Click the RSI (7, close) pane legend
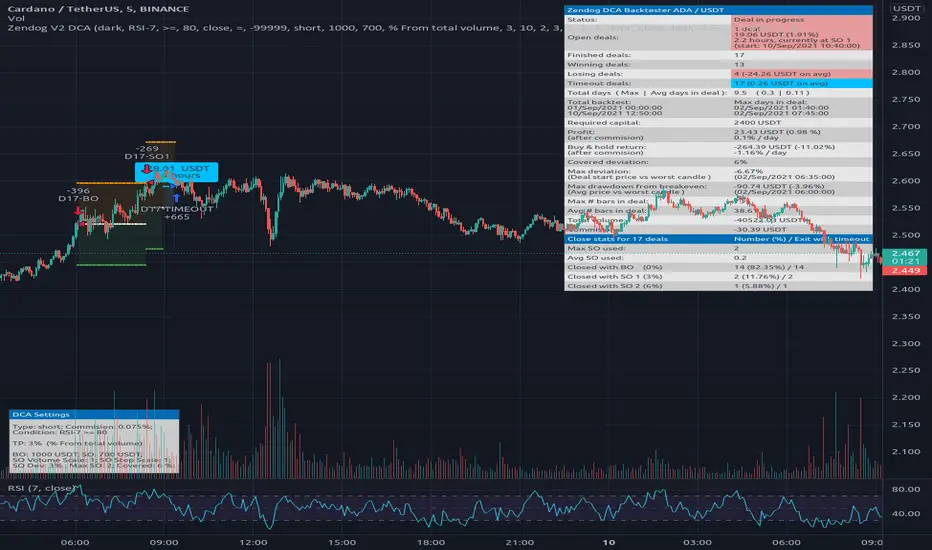This screenshot has width=932, height=550. [x=32, y=490]
